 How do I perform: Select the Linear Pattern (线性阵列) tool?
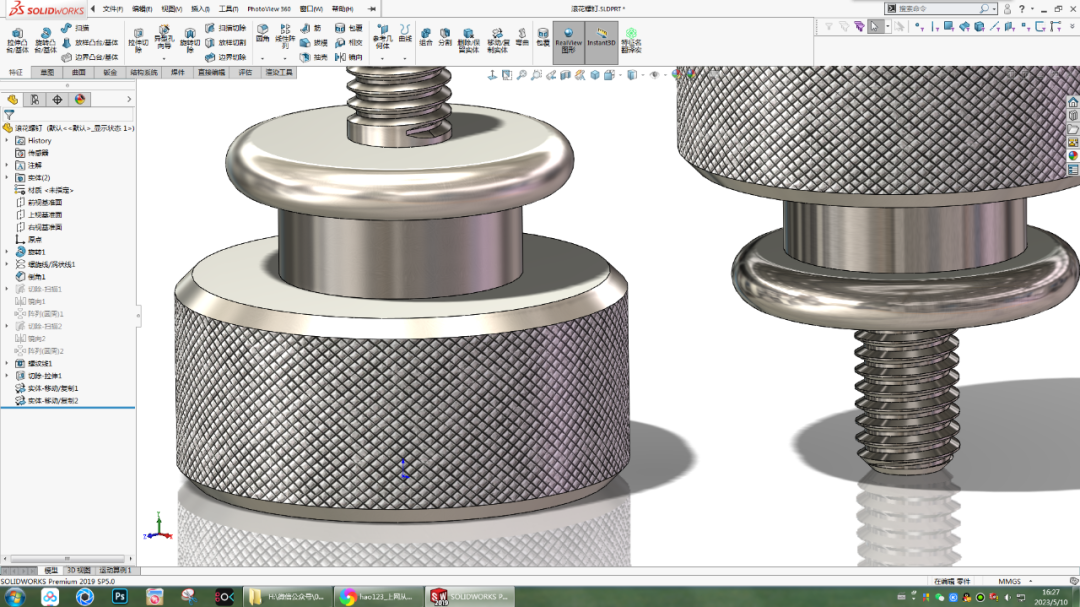click(x=285, y=37)
